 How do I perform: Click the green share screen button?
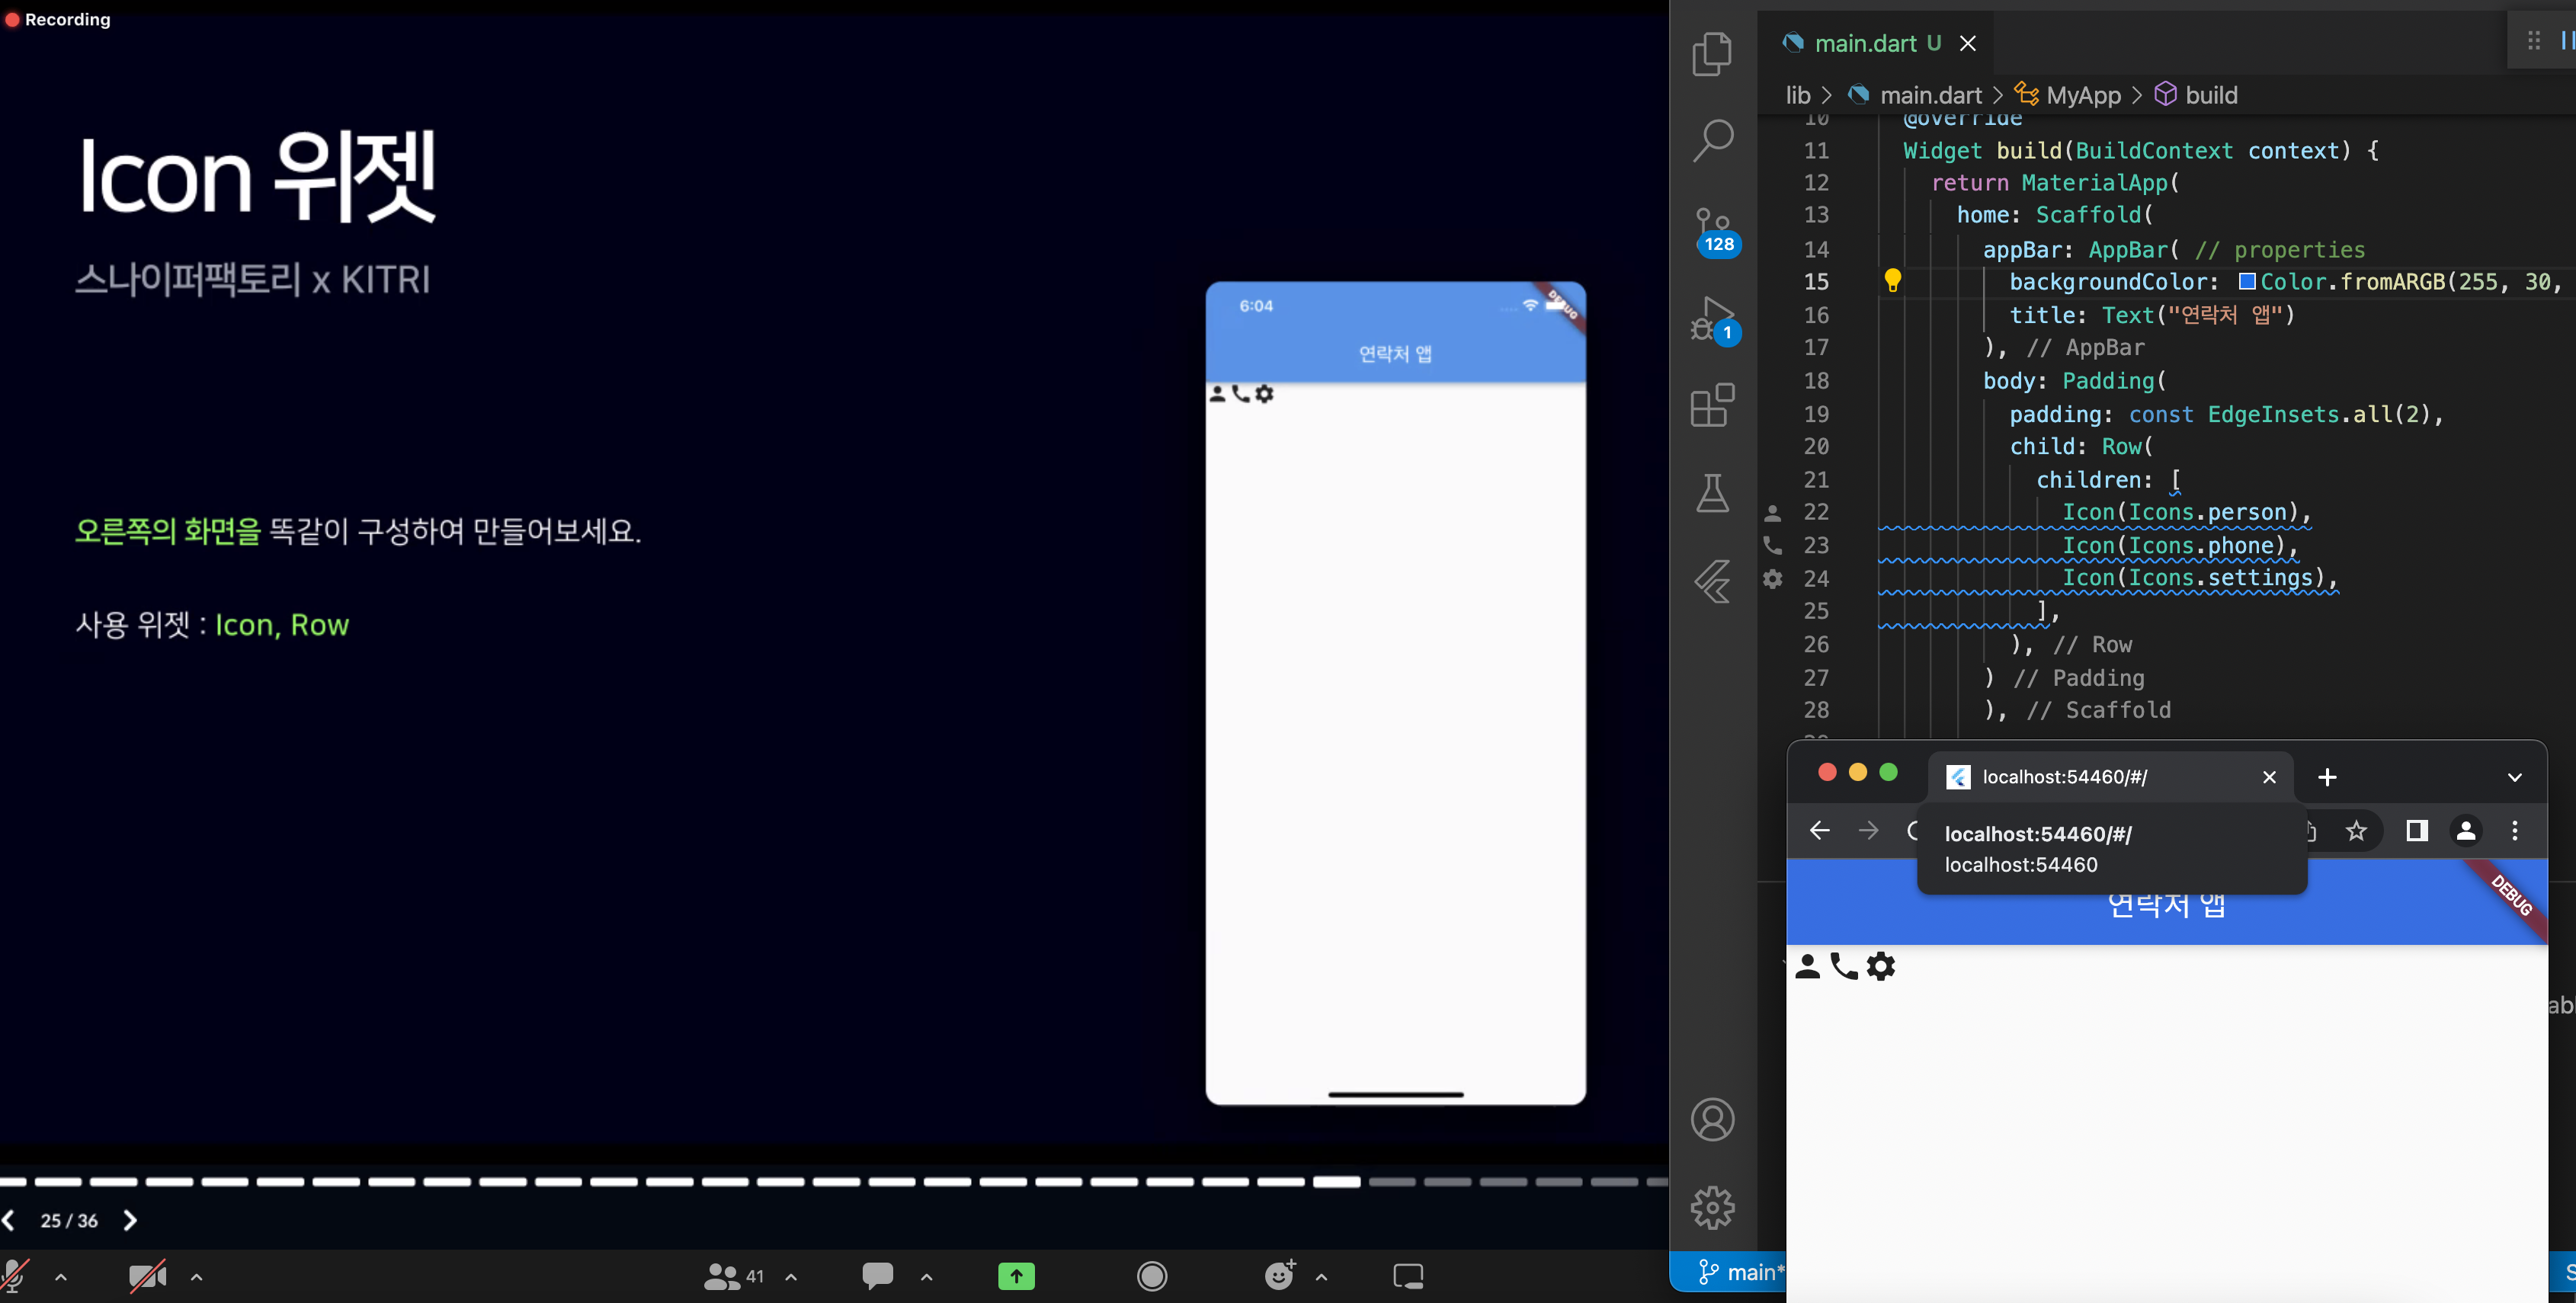(x=1016, y=1276)
